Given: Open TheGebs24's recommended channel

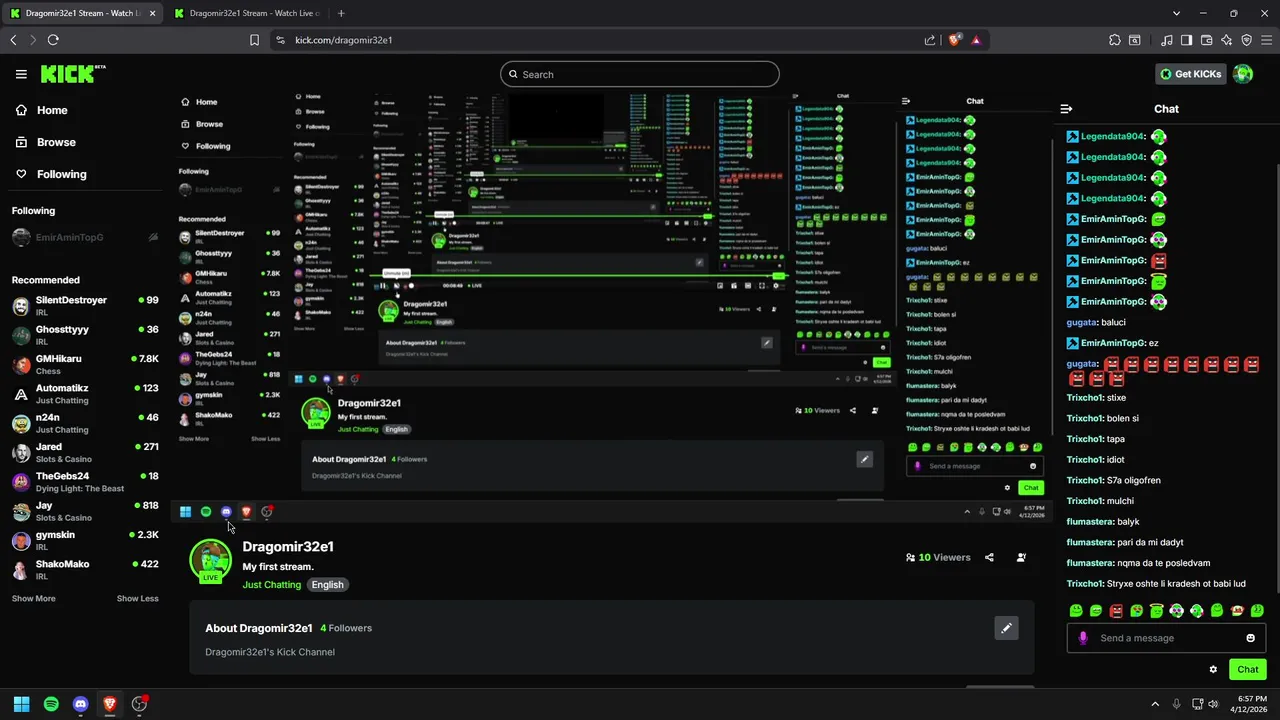Looking at the screenshot, I should (85, 481).
